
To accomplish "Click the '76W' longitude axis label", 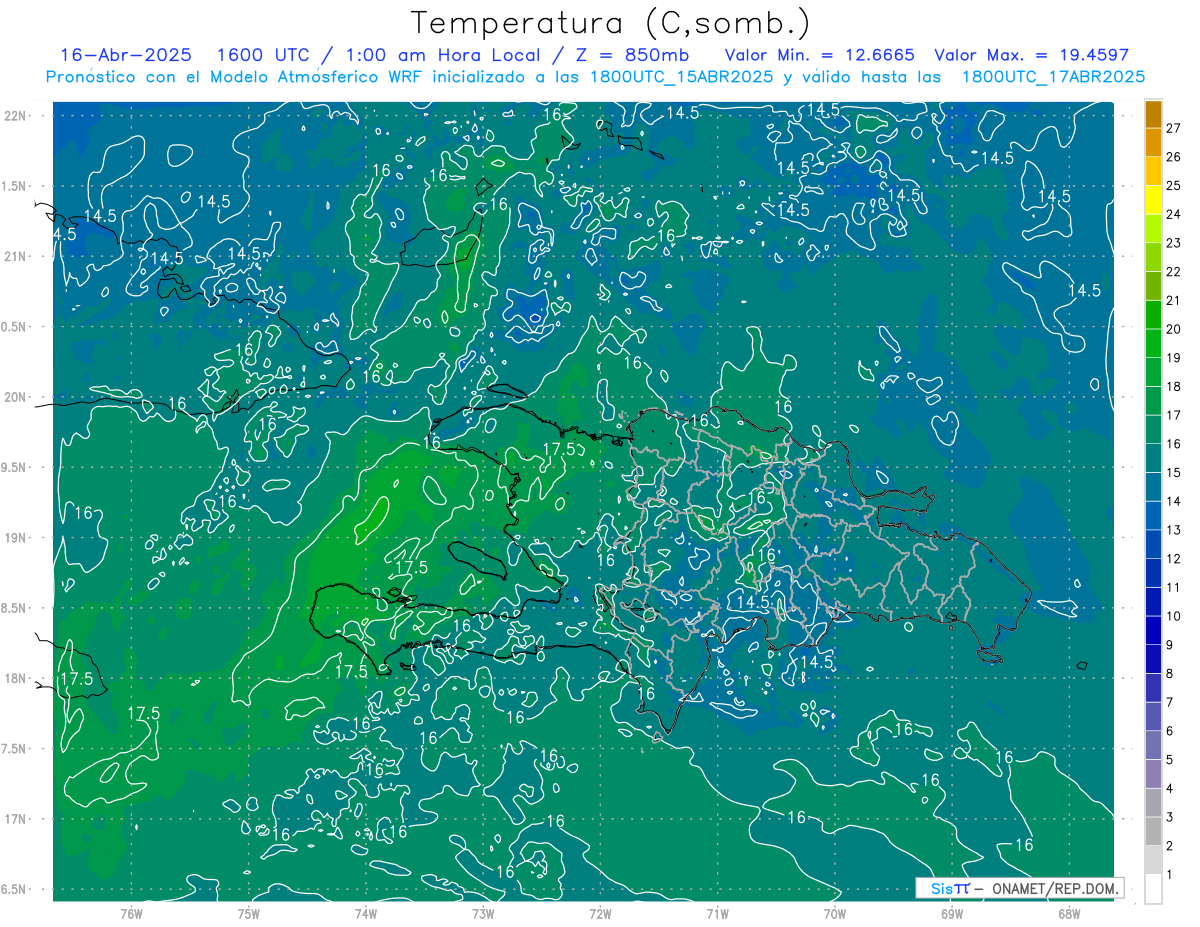I will [131, 913].
